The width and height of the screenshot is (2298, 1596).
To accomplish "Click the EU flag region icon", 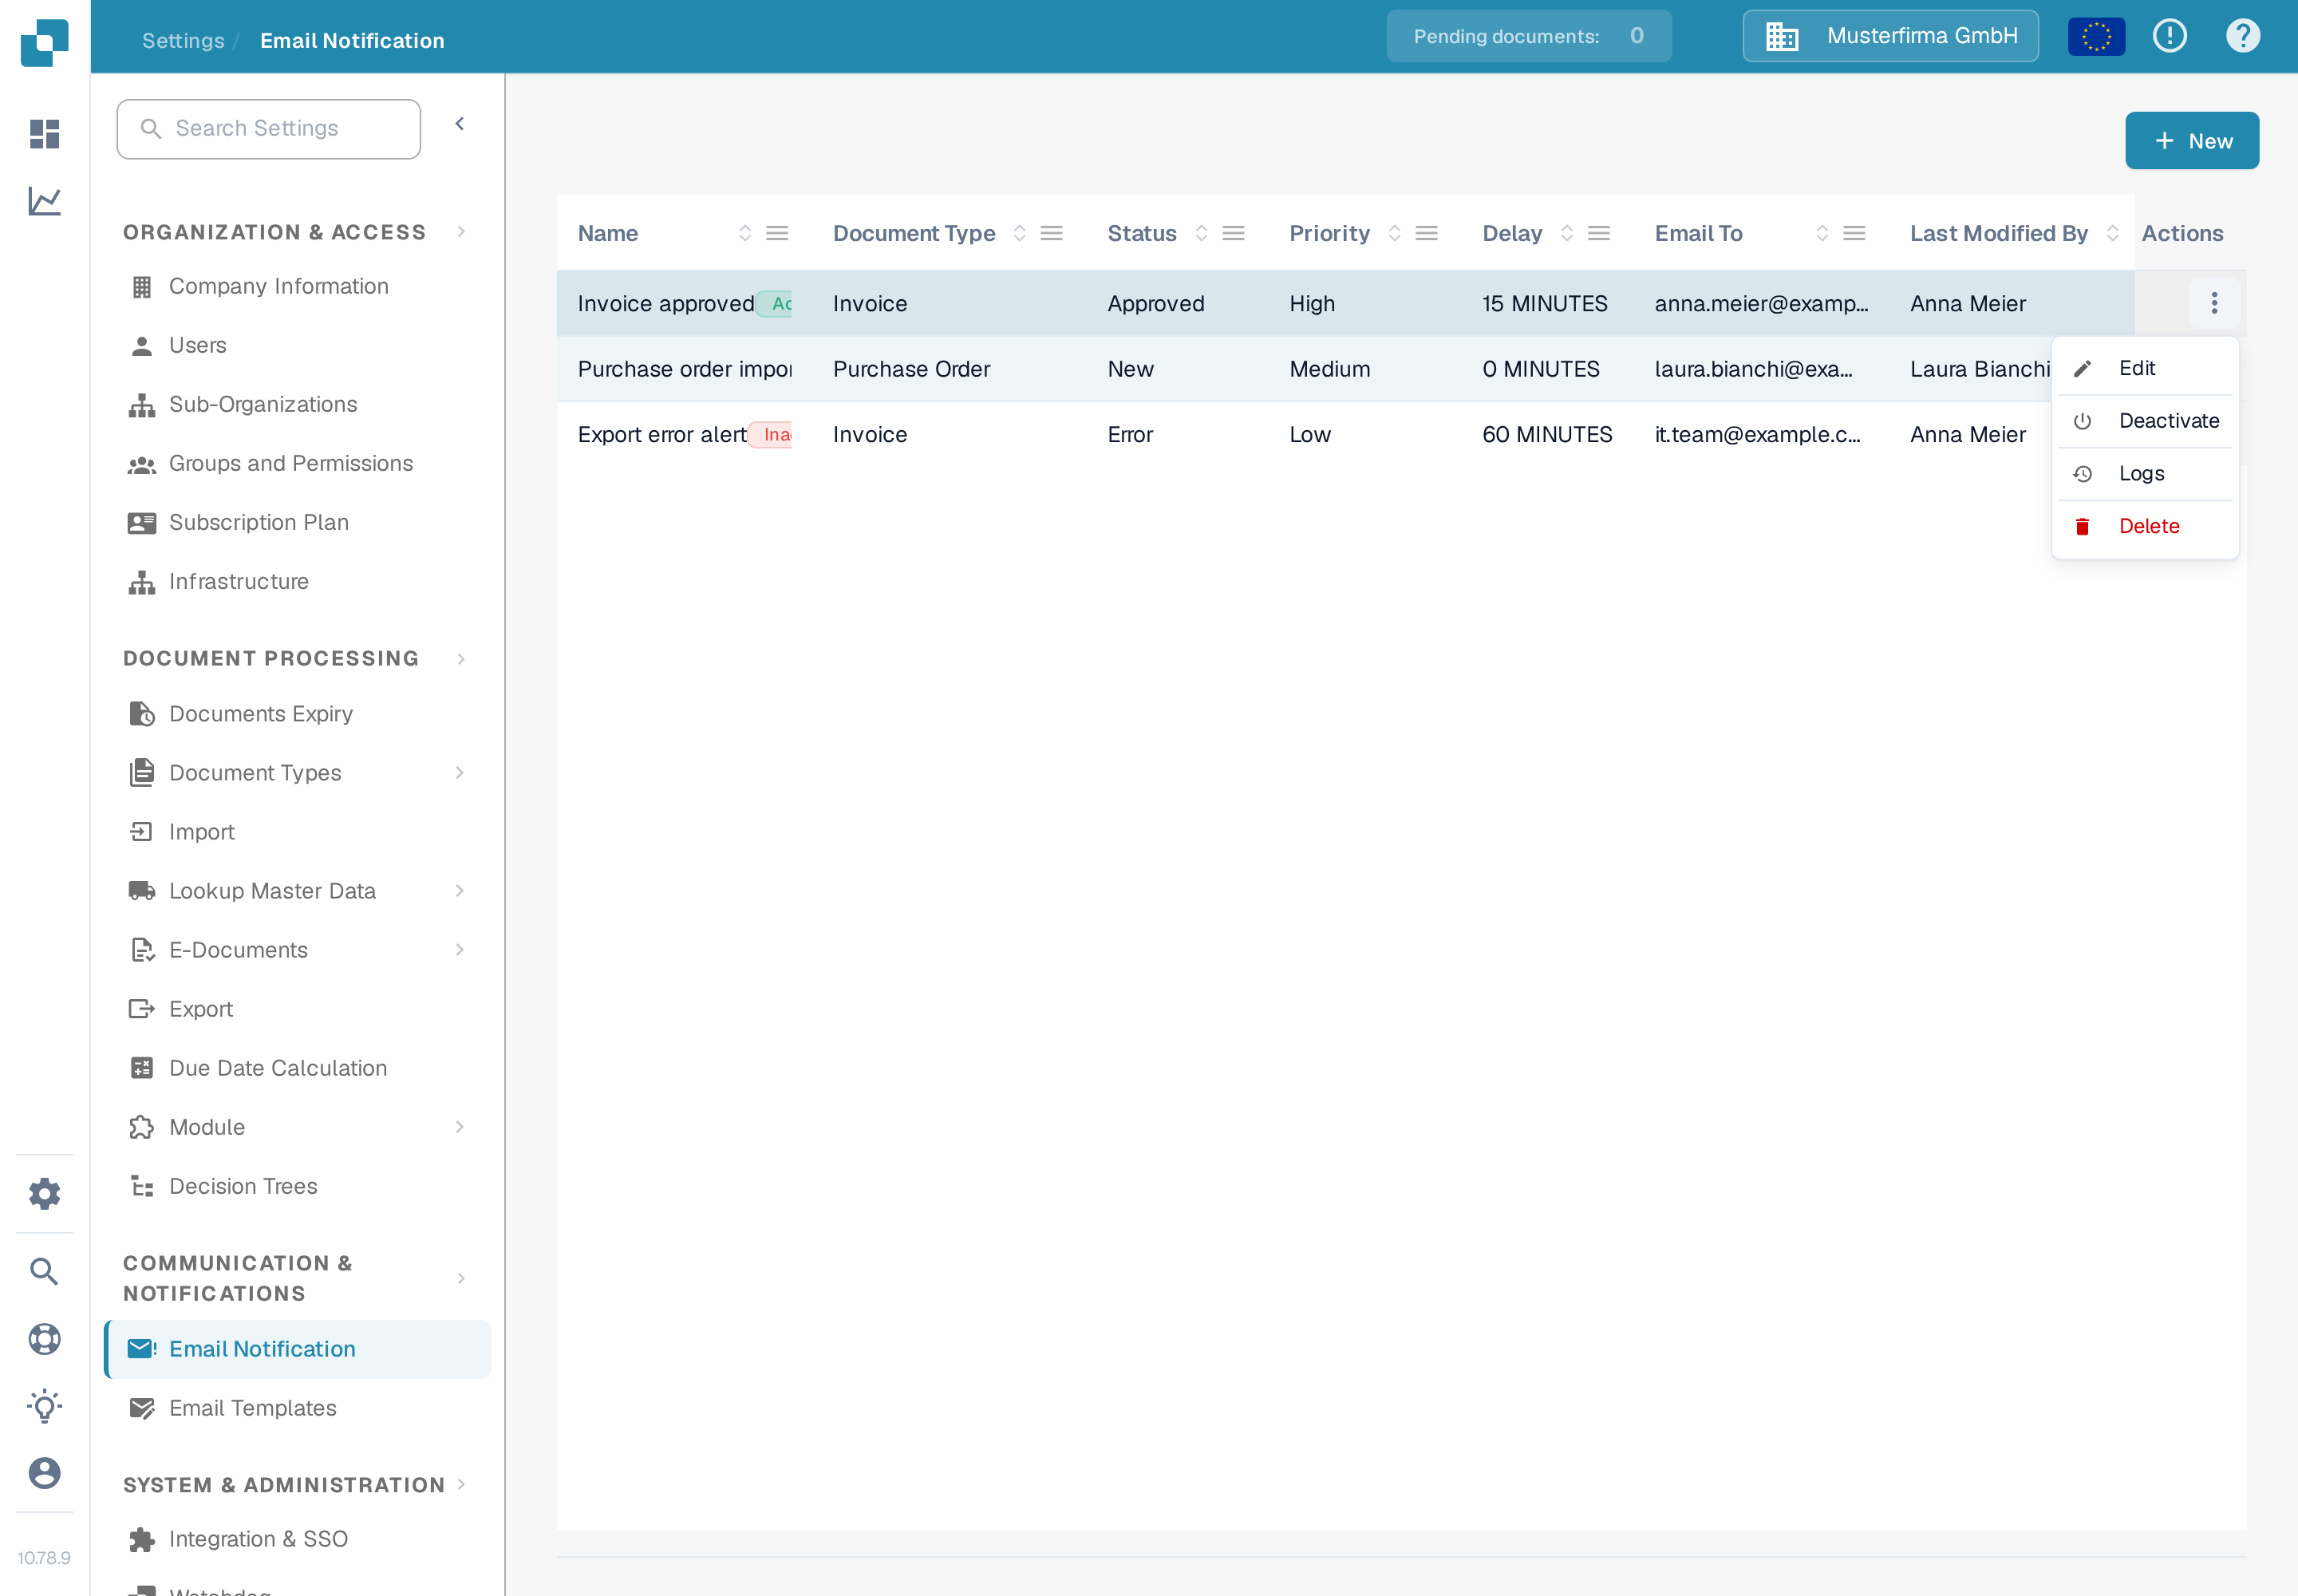I will pos(2096,37).
